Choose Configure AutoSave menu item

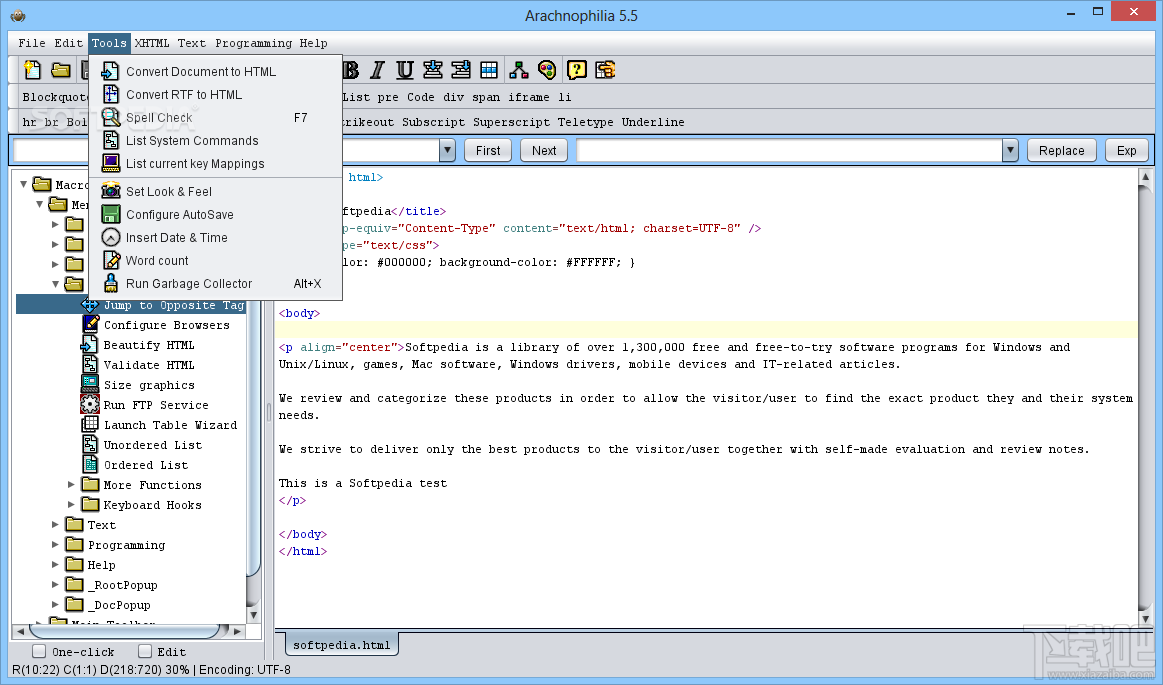click(x=179, y=214)
